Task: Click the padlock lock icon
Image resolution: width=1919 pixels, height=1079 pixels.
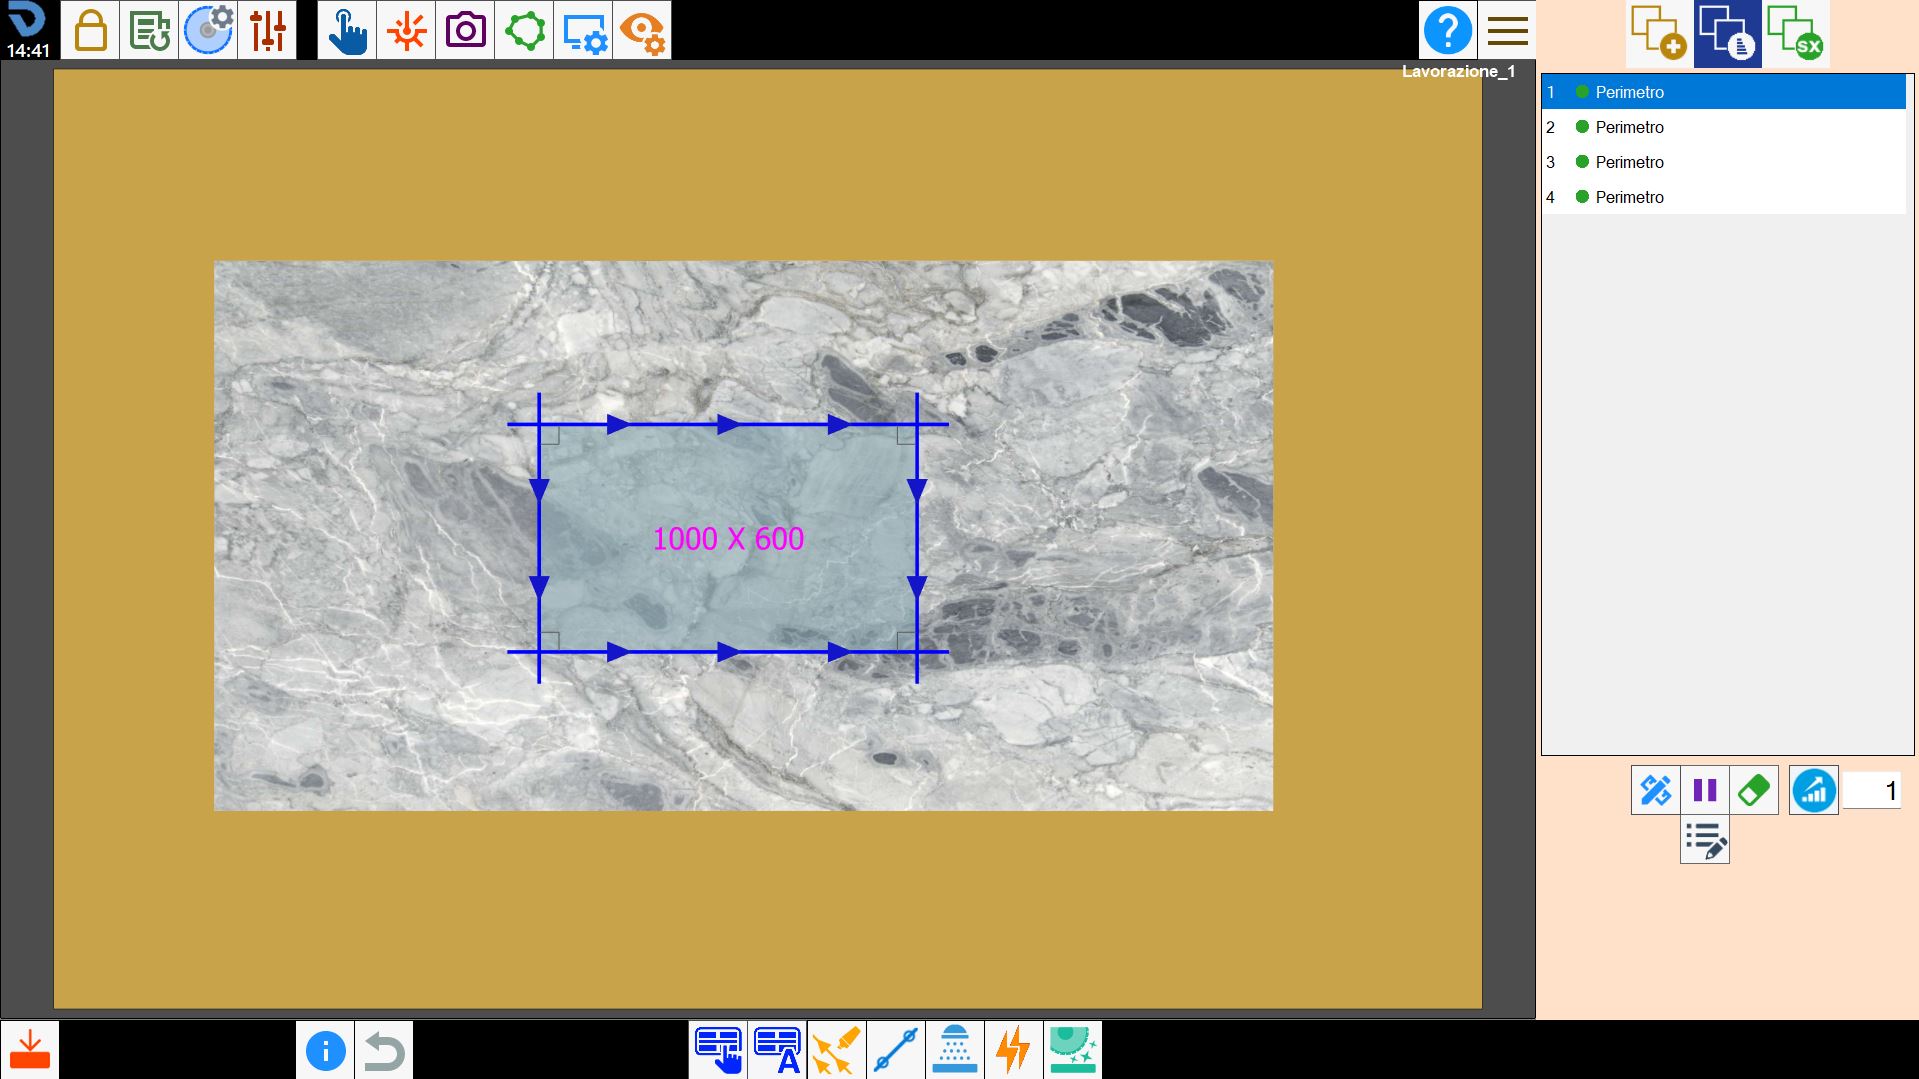Action: 90,30
